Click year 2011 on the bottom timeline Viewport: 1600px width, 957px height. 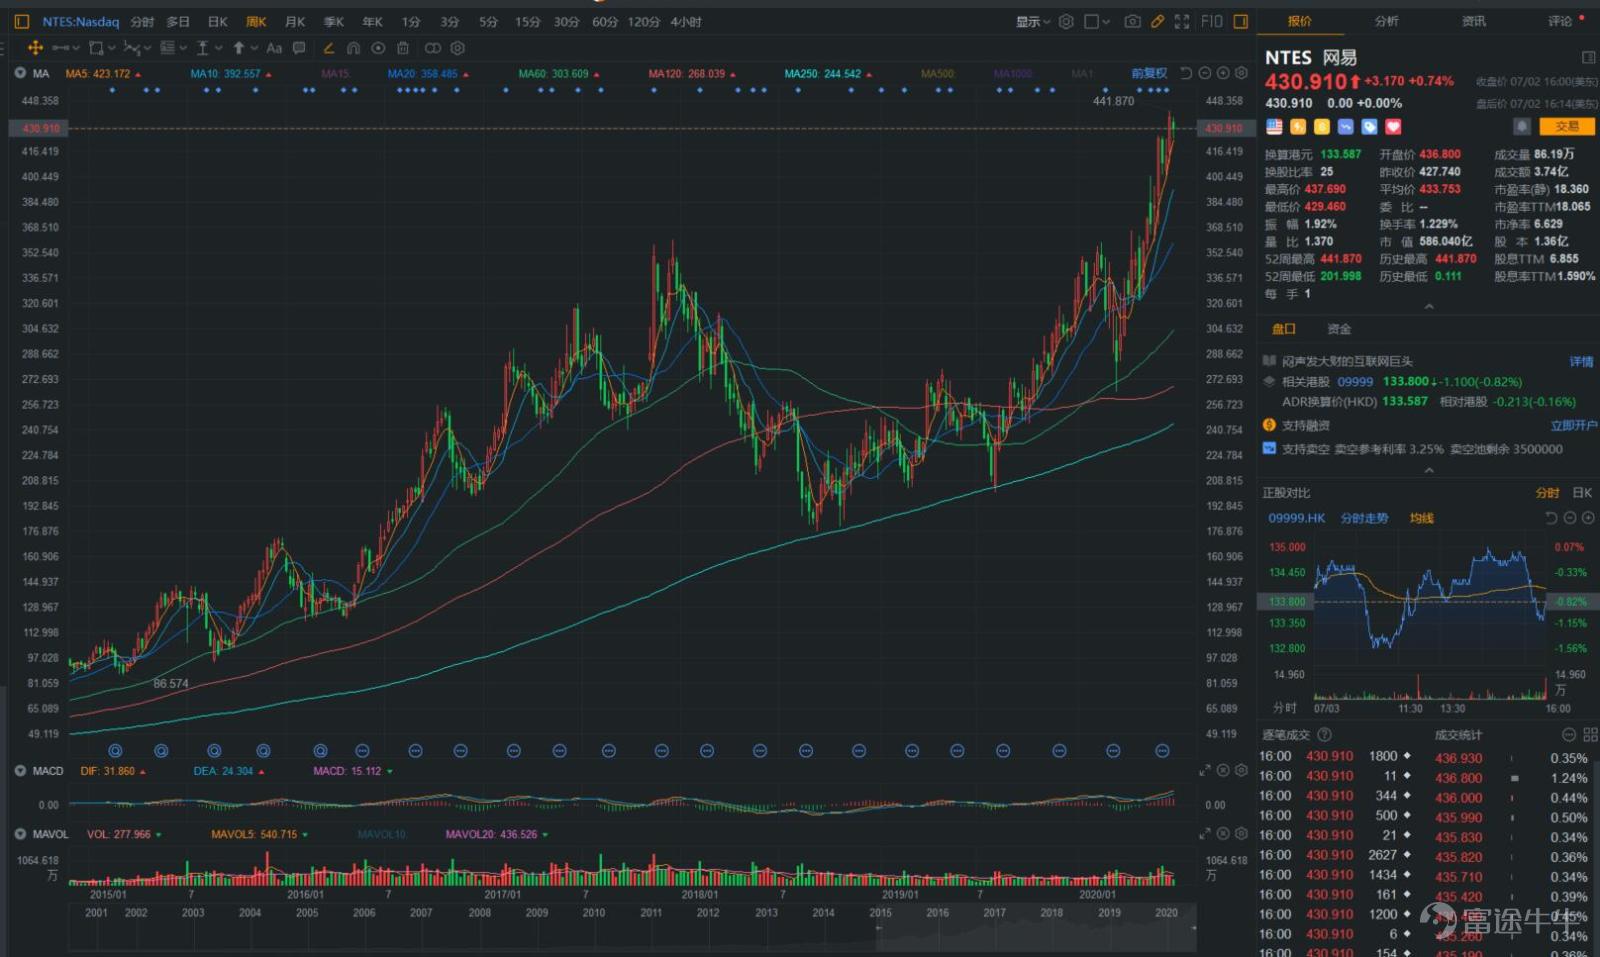coord(651,912)
